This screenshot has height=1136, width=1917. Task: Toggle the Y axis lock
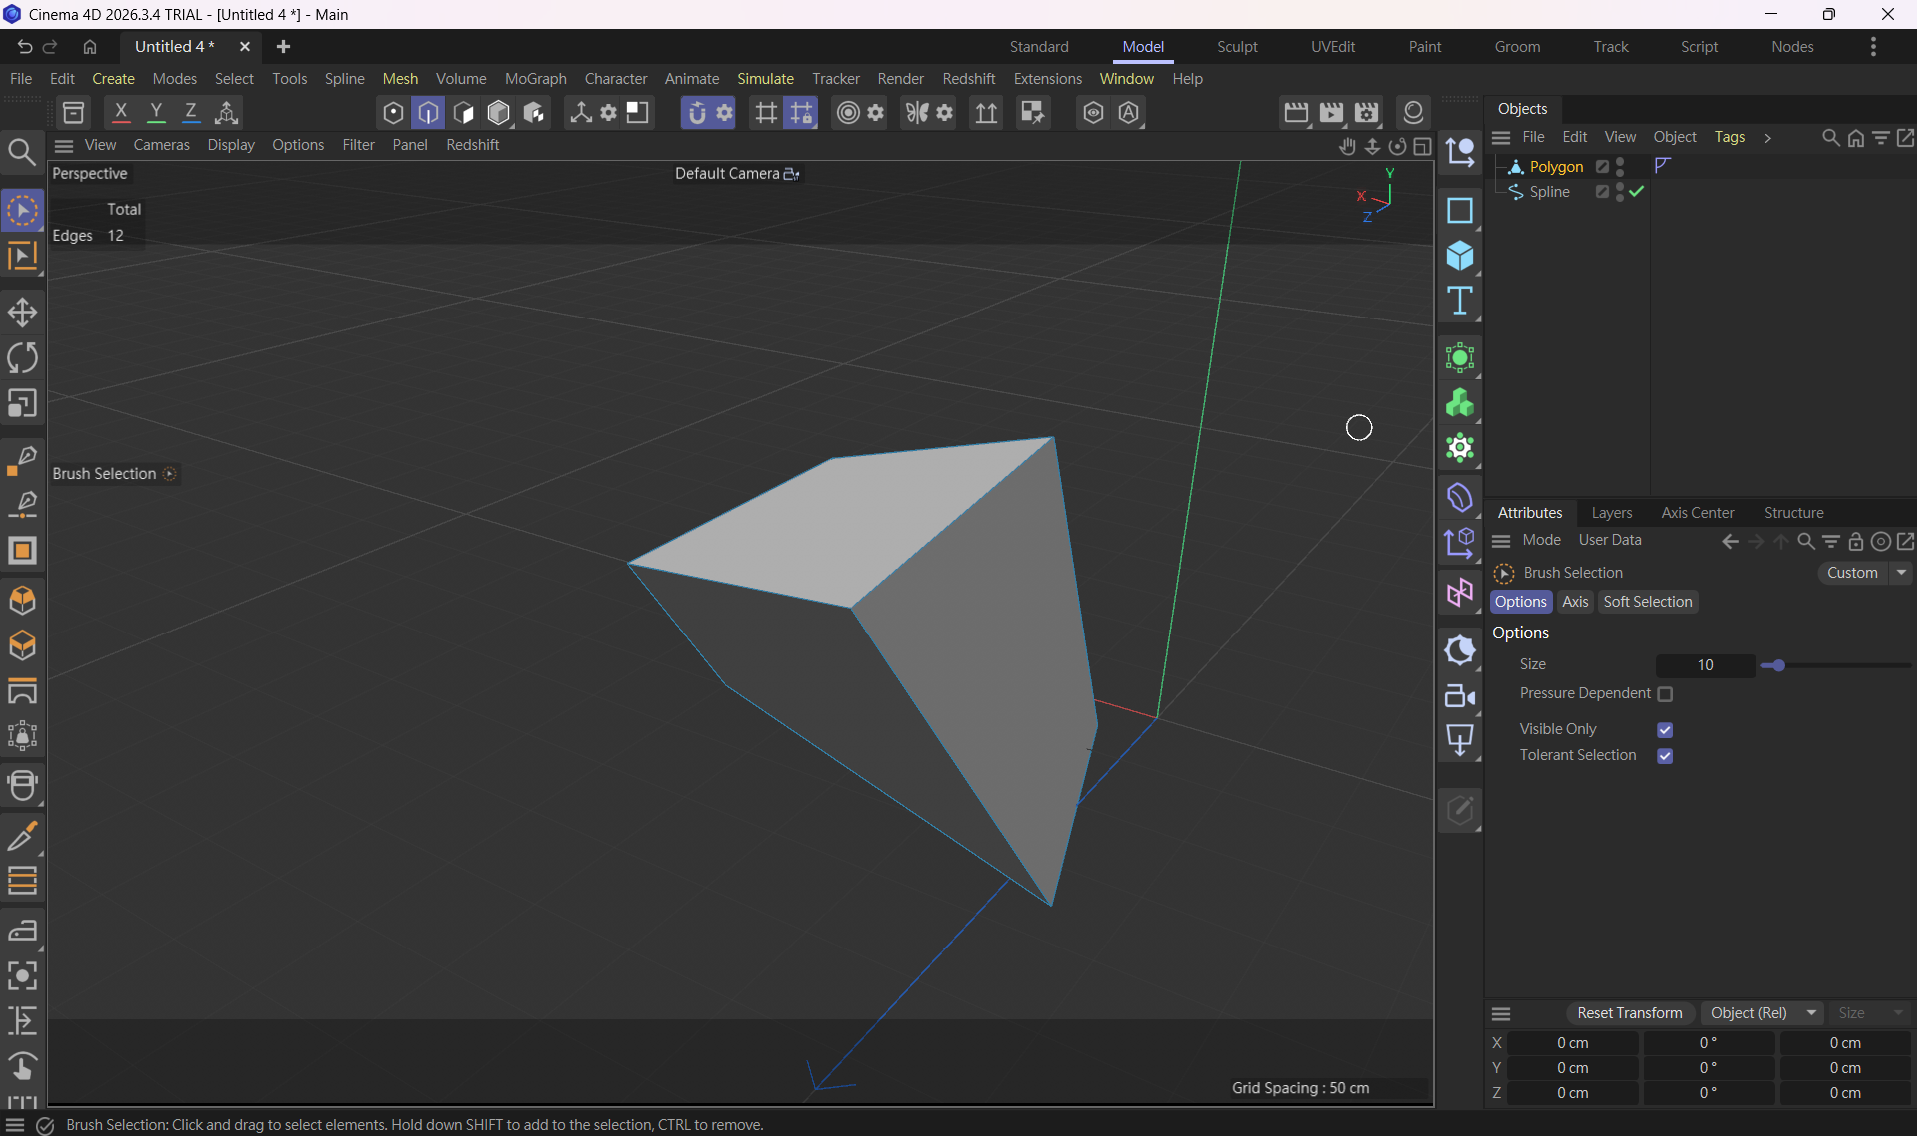pyautogui.click(x=156, y=113)
